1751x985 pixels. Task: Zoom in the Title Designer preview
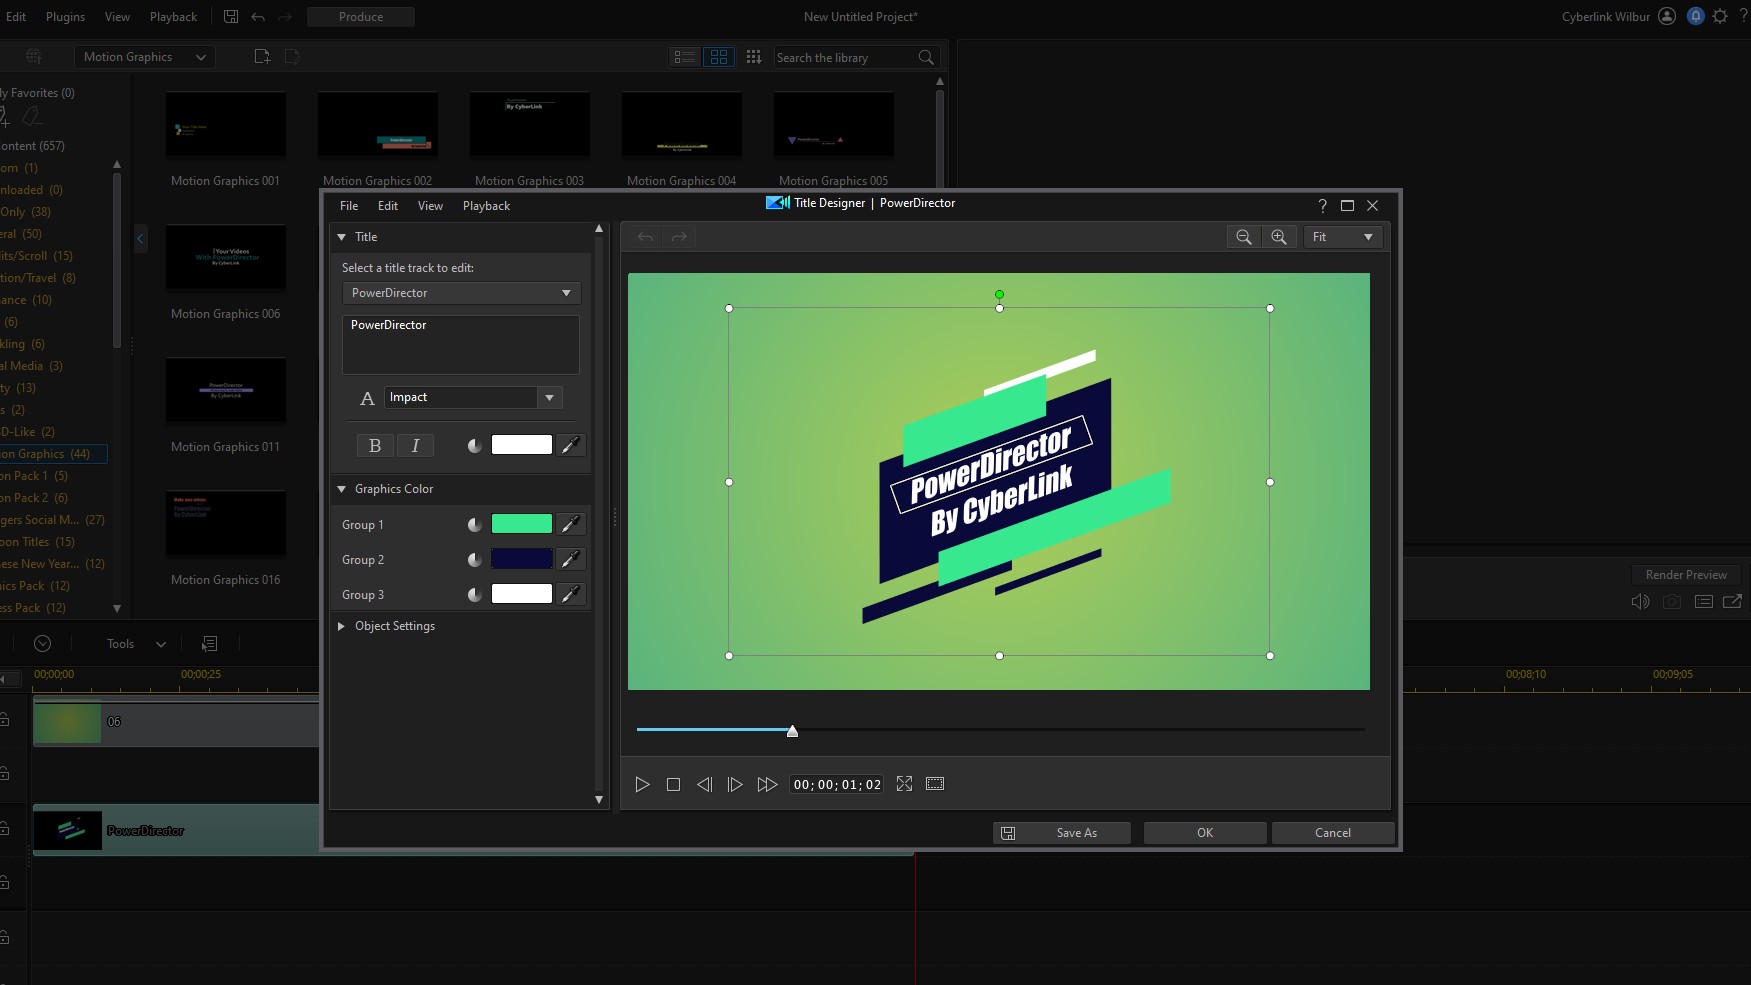point(1279,237)
